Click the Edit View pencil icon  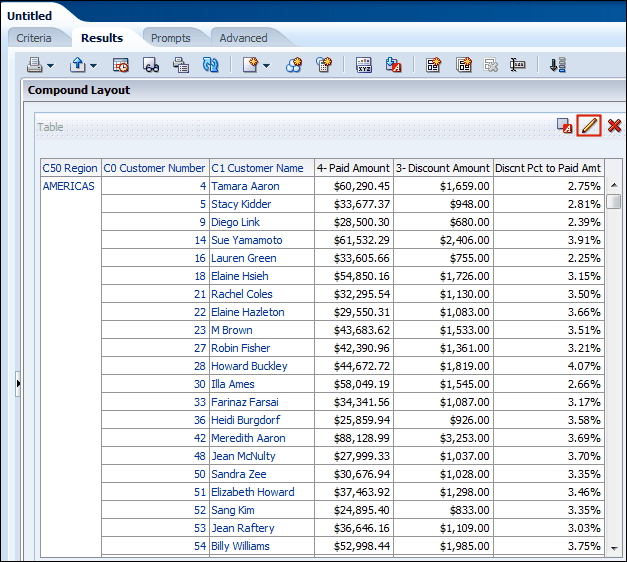(x=590, y=126)
